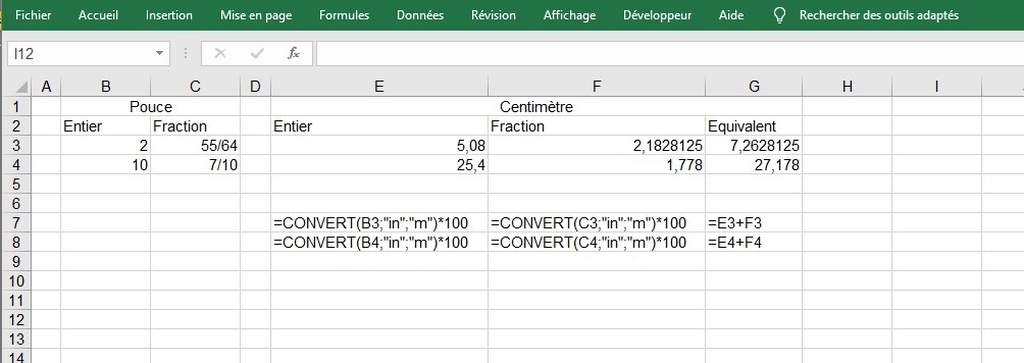The height and width of the screenshot is (363, 1024).
Task: Click the Select All corner triangle
Action: pos(21,86)
